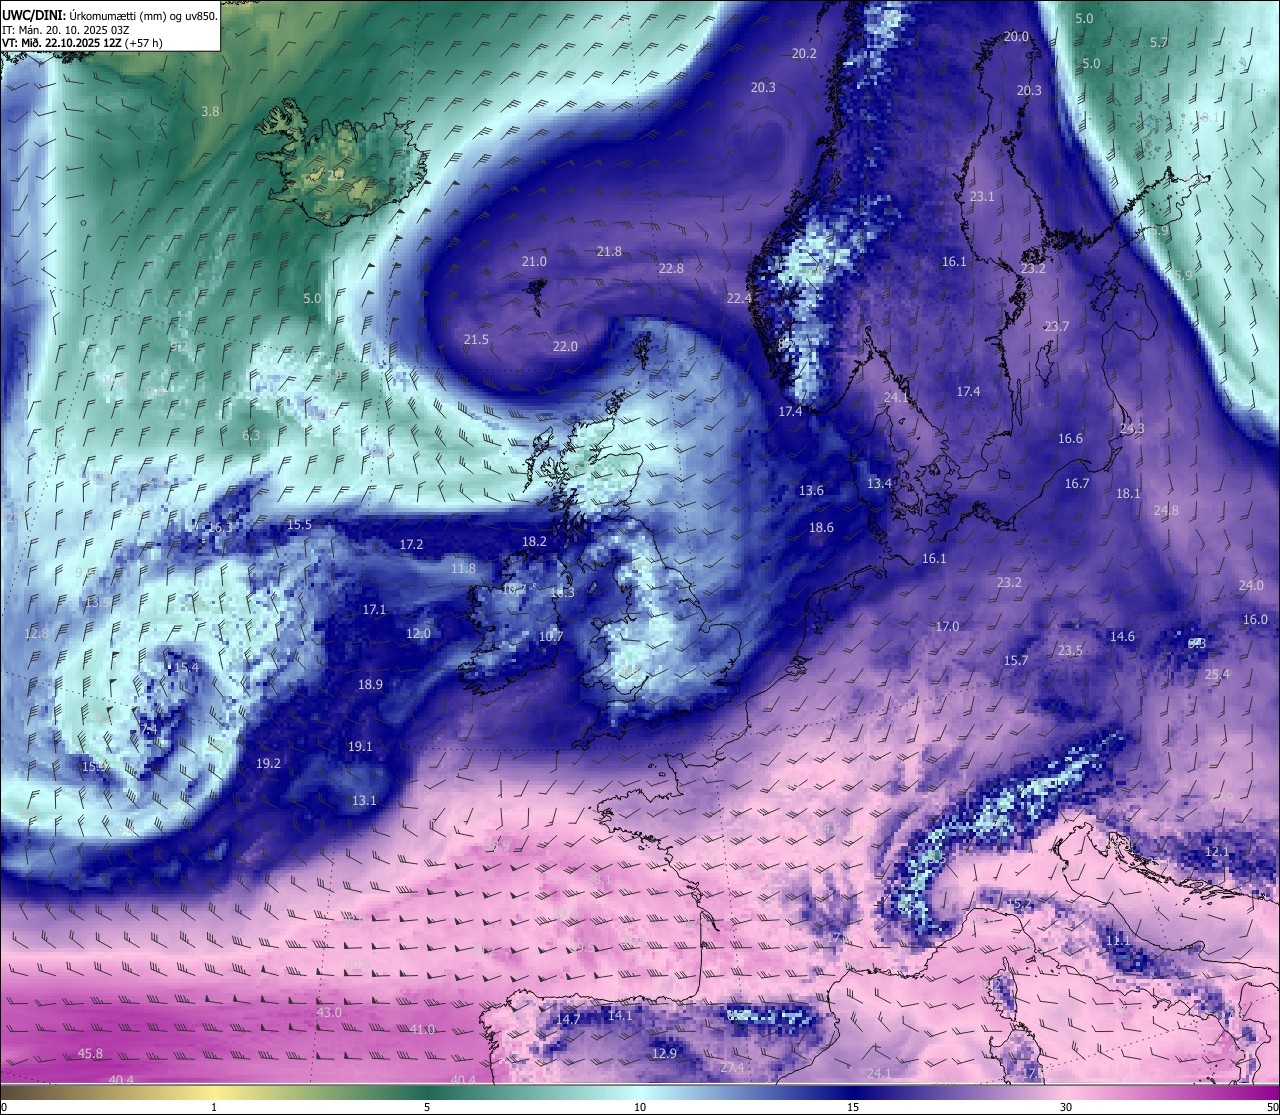Click the 13.6 value on the map
Viewport: 1280px width, 1115px height.
(x=811, y=491)
